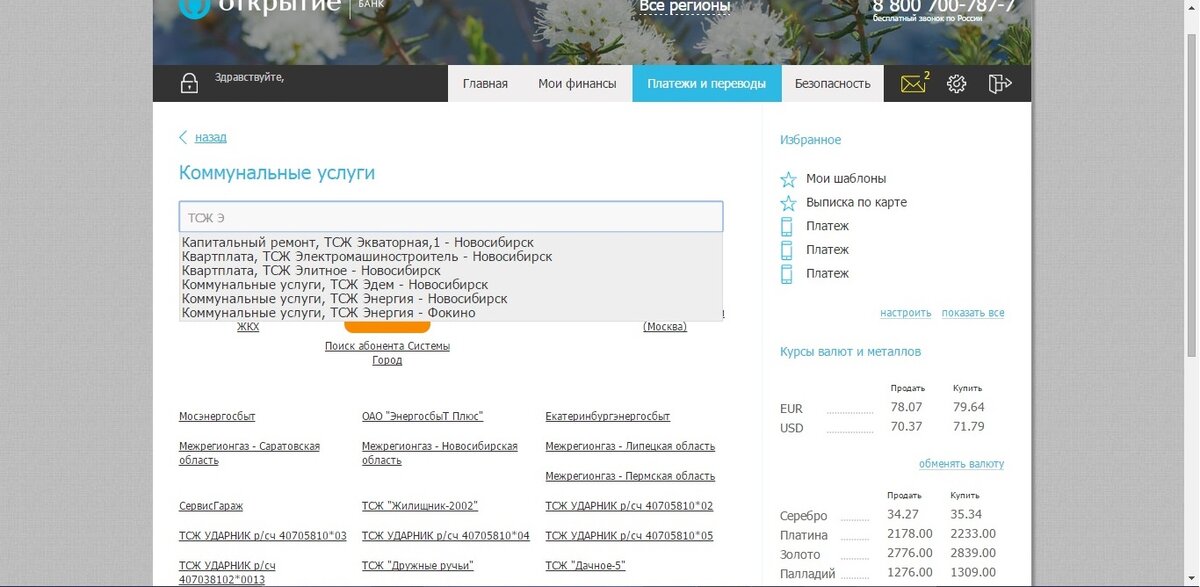Open the Мосэнергосбыт link

217,416
